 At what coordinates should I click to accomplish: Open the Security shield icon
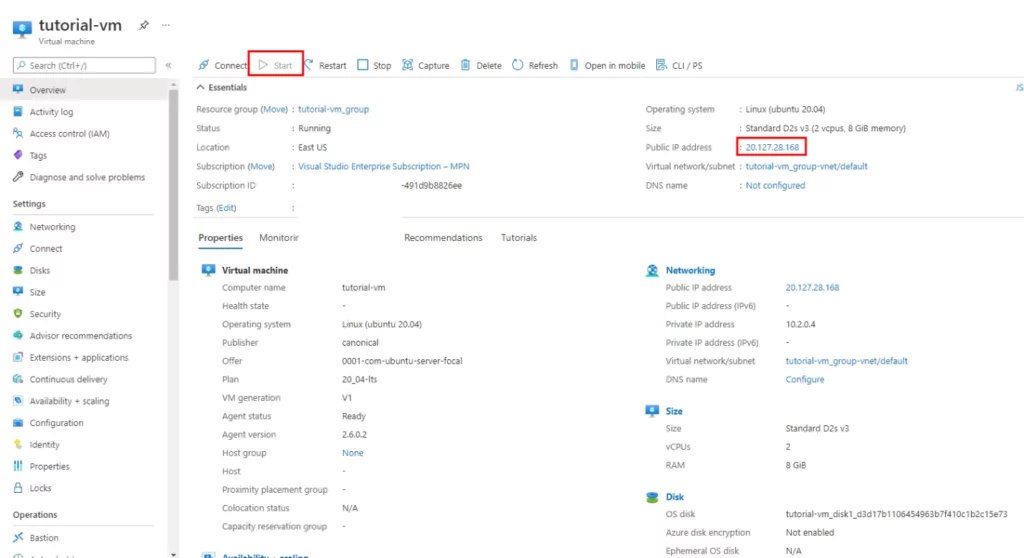pos(18,314)
